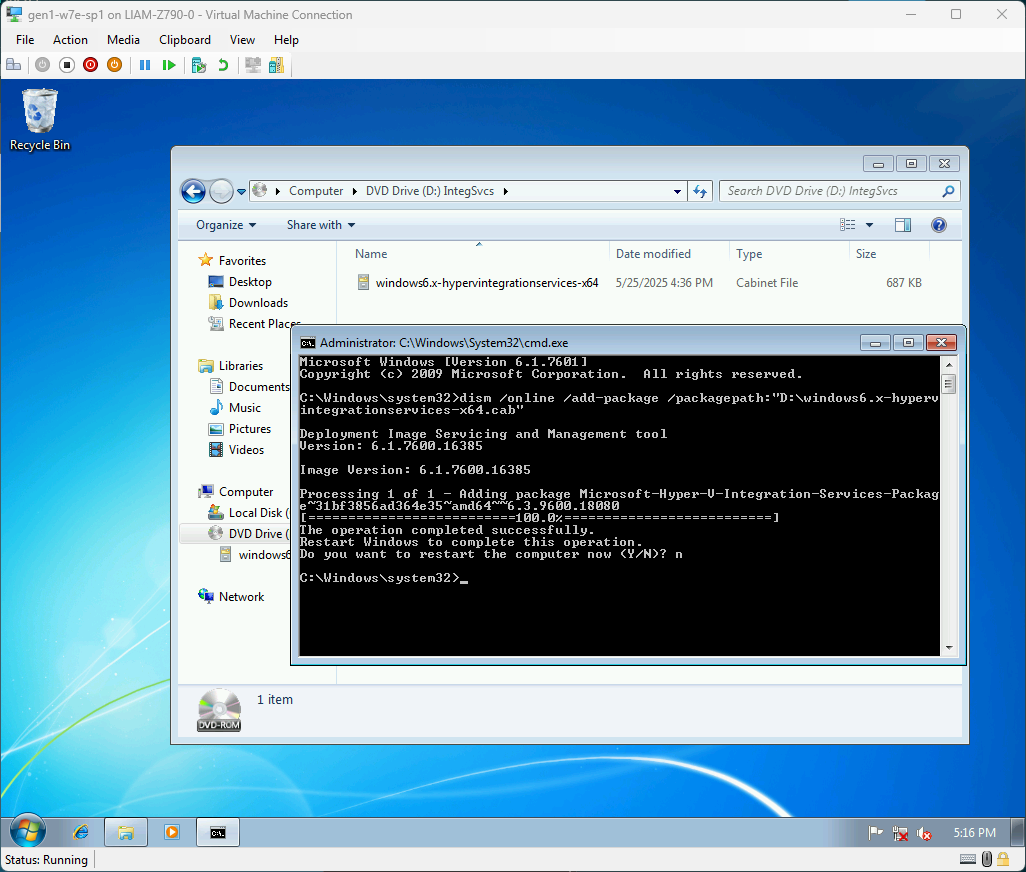This screenshot has height=872, width=1026.
Task: Select Computer in the navigation pane
Action: coord(245,492)
